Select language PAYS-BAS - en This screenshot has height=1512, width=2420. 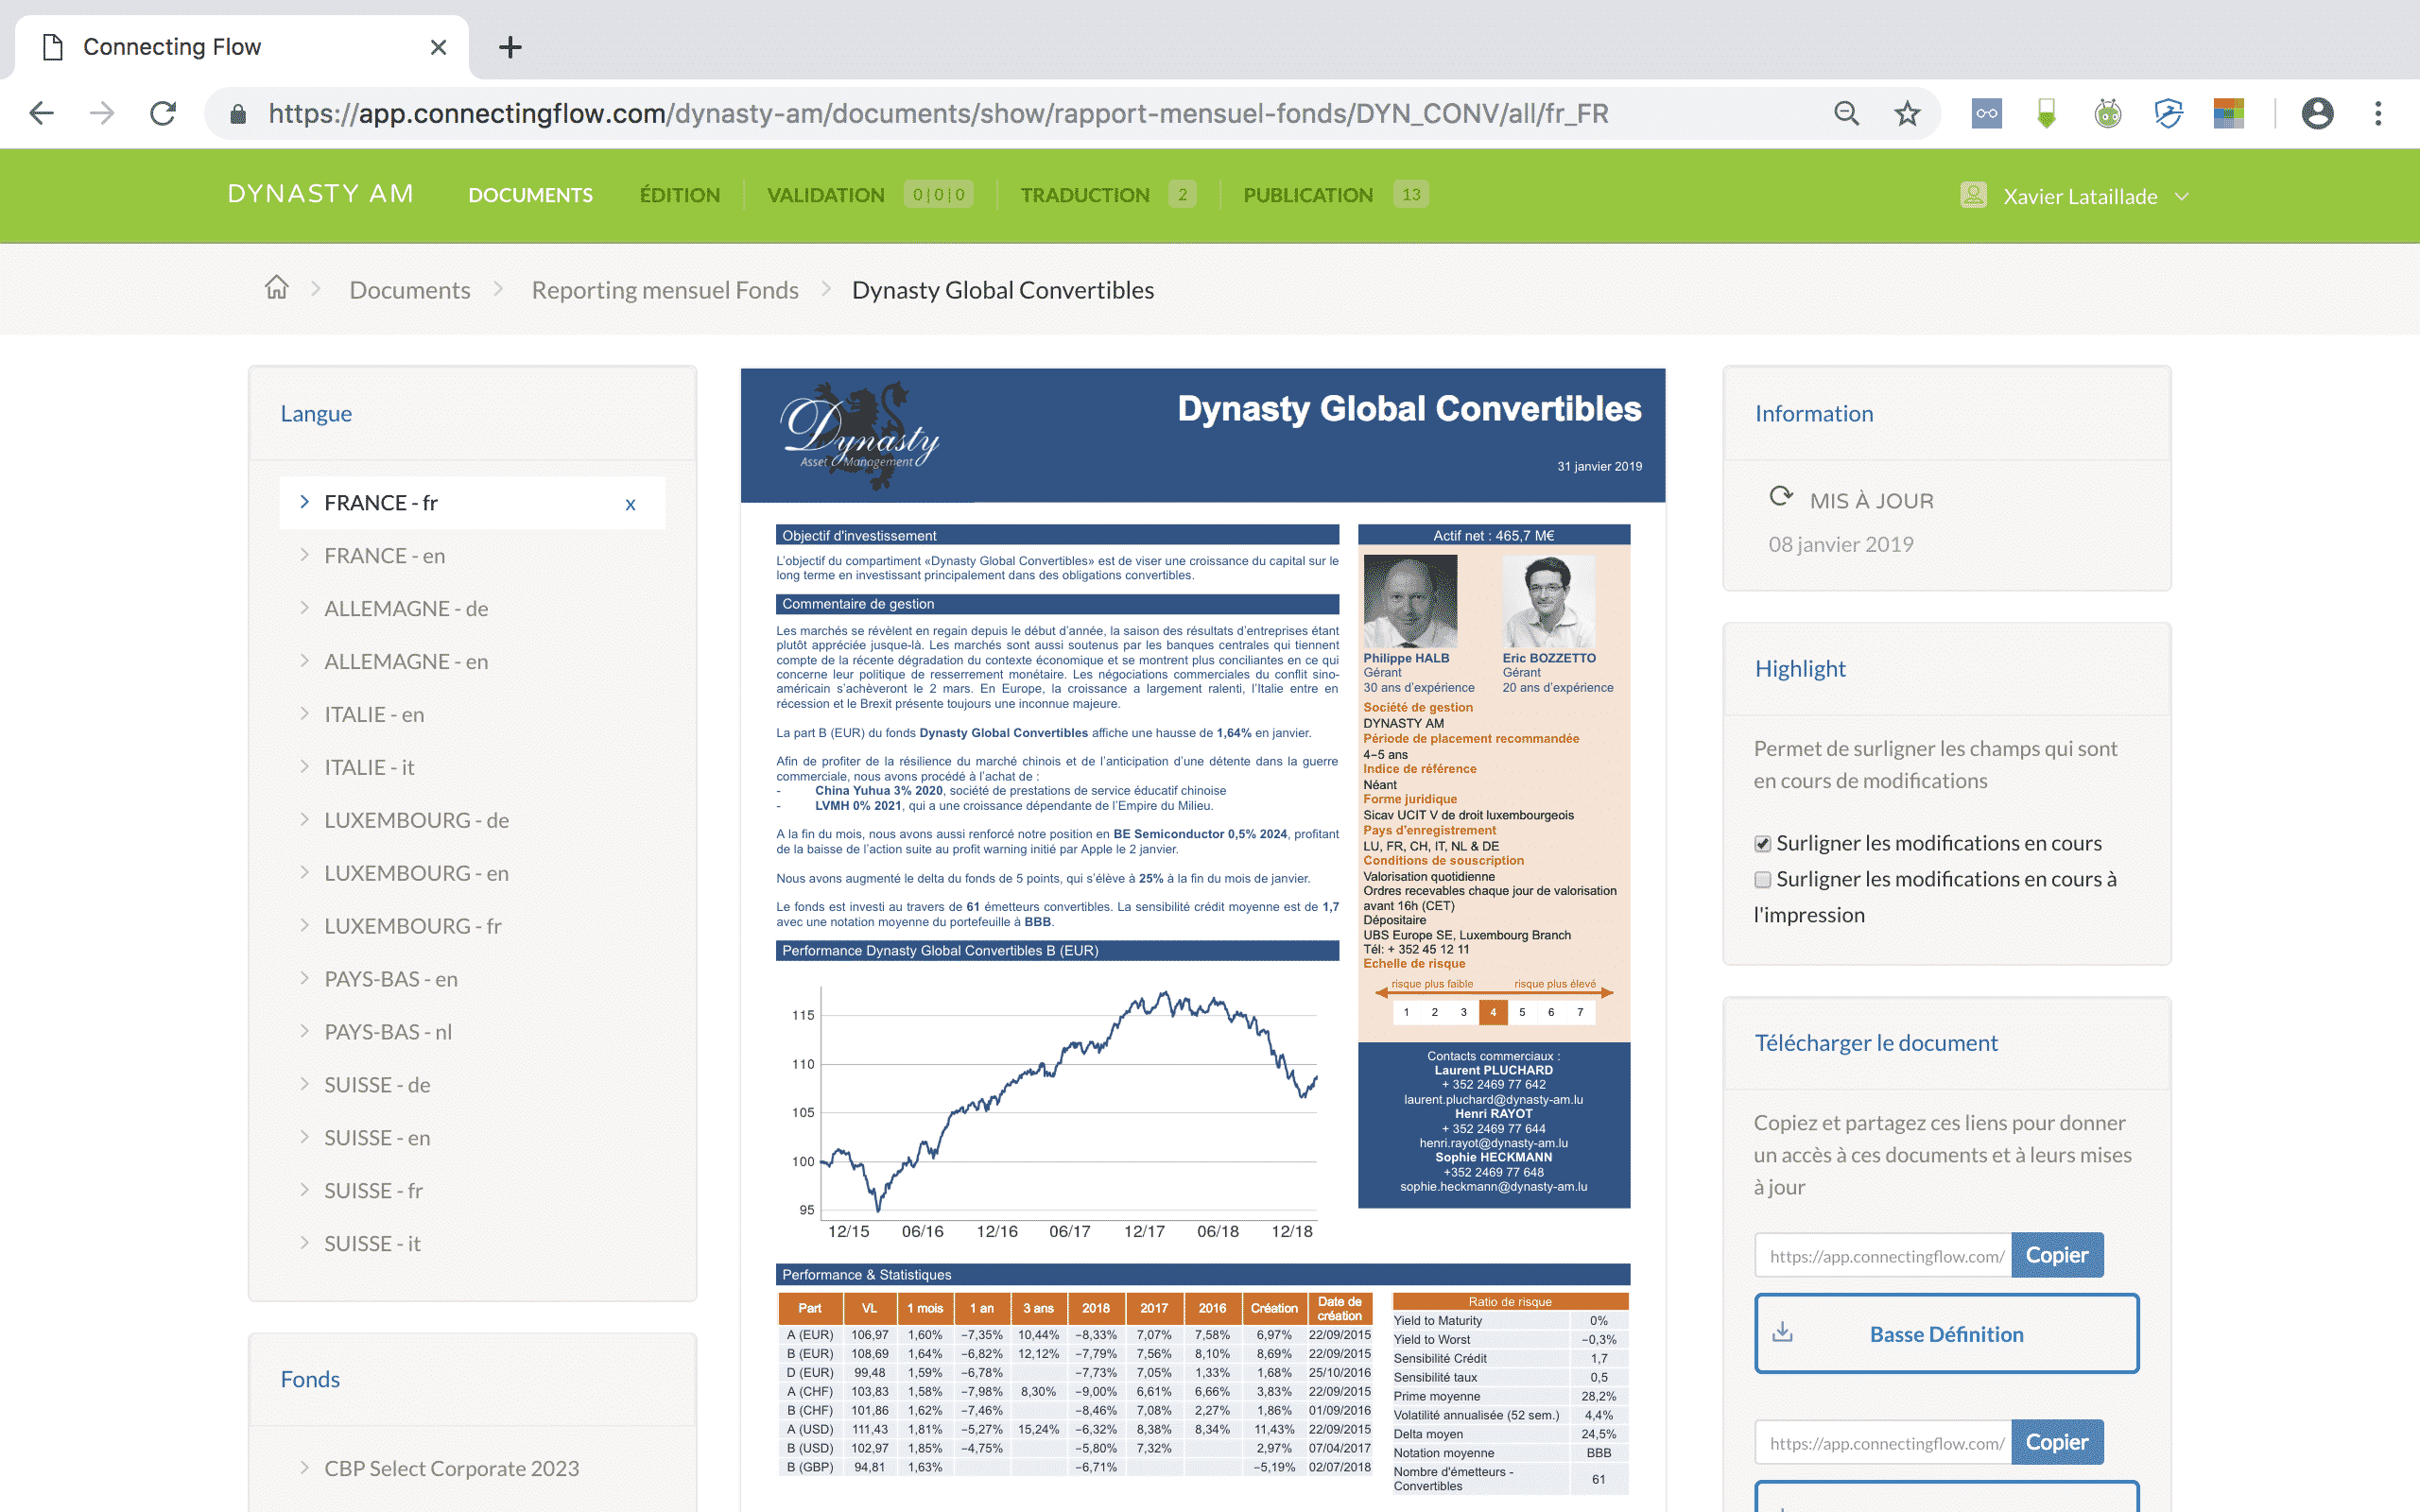click(x=391, y=980)
